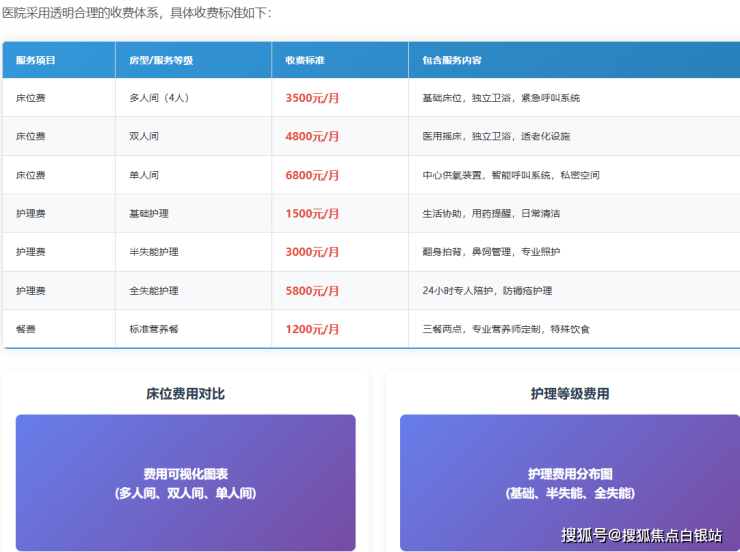Click the 包含服务内容 column header
740x552 pixels.
[x=452, y=60]
